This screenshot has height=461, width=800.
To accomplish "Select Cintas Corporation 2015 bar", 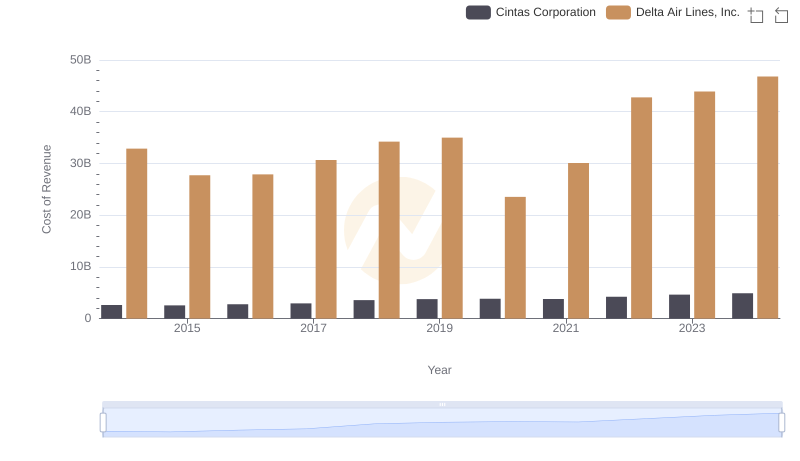I will pyautogui.click(x=174, y=312).
